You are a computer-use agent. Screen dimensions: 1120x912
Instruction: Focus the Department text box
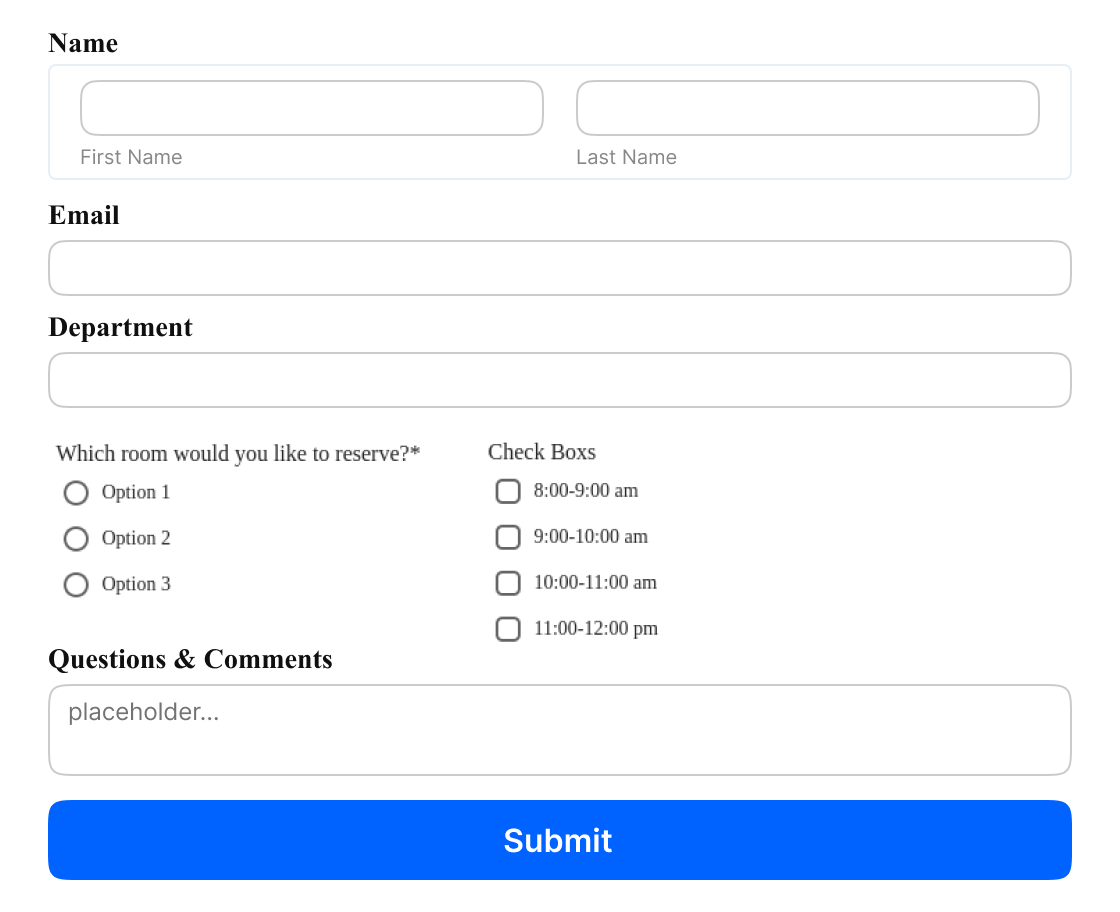coord(559,380)
